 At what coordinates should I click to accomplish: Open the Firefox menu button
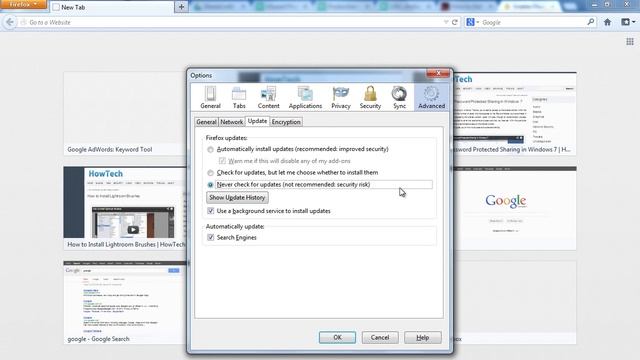pyautogui.click(x=23, y=4)
